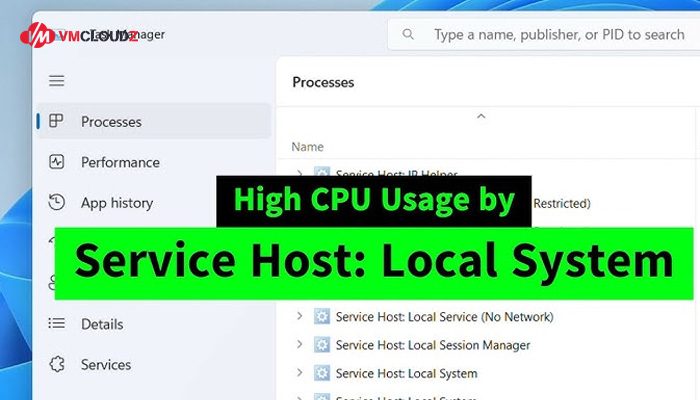Open the Details tab
The image size is (700, 400).
click(154, 324)
